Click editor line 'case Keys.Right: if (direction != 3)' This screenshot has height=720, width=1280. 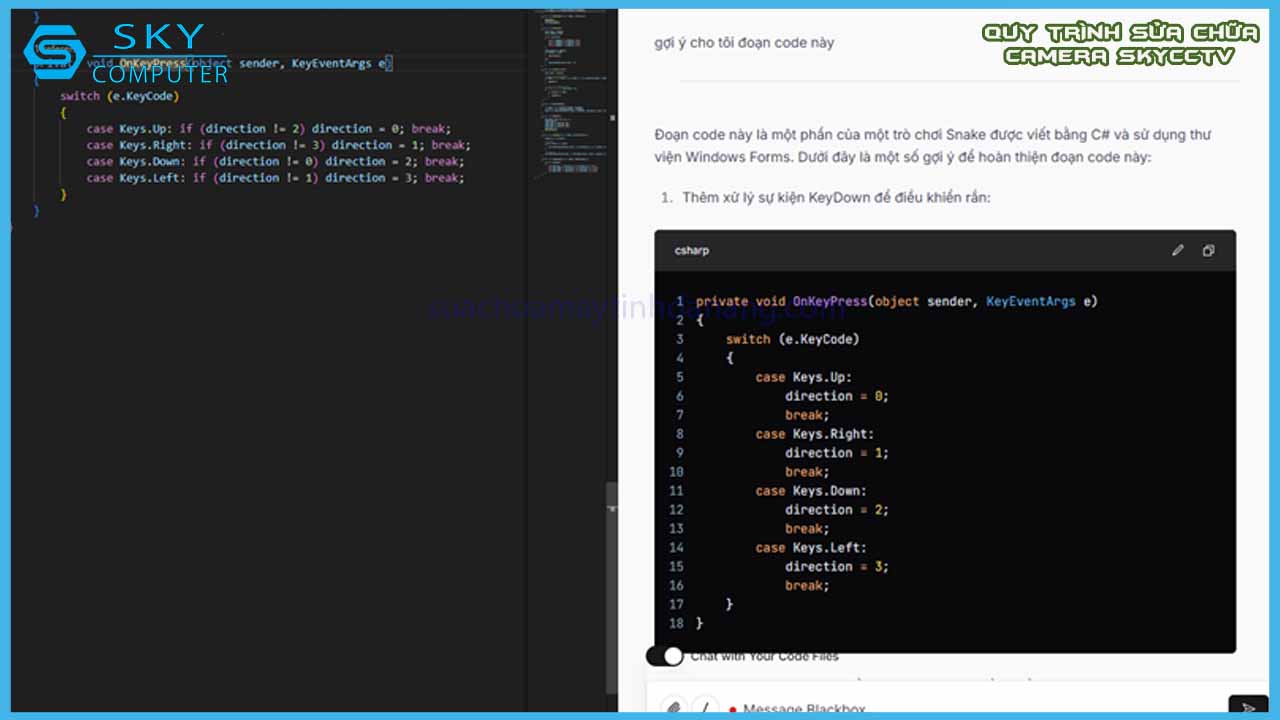pos(278,145)
